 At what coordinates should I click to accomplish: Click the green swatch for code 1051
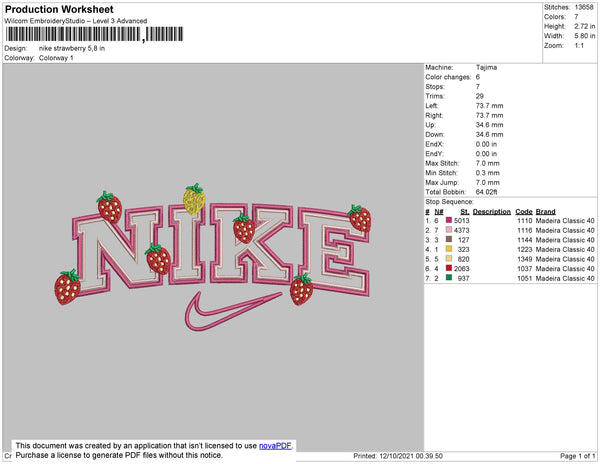pos(449,278)
